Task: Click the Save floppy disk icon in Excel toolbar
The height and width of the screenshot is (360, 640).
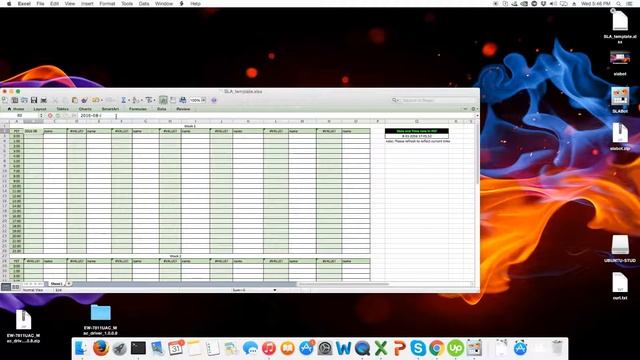Action: (x=34, y=100)
